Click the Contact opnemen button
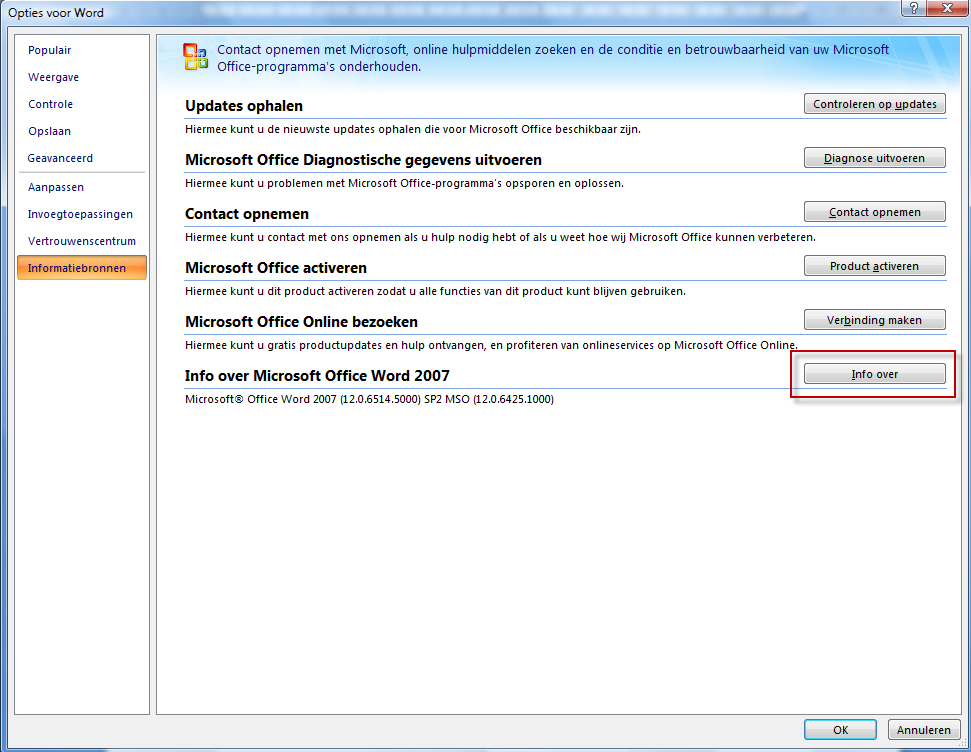 click(874, 211)
